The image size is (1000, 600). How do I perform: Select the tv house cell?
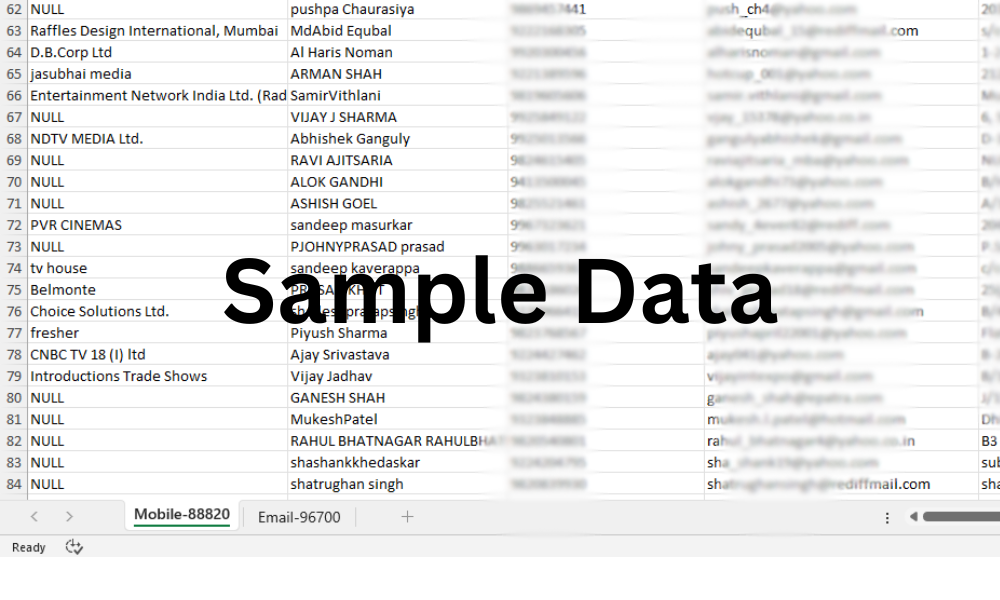pos(158,268)
